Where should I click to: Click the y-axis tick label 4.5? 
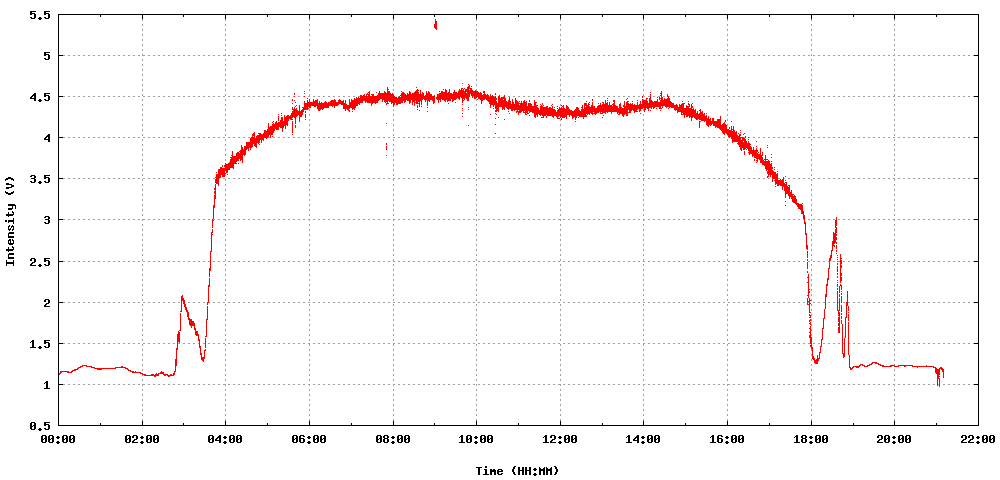pos(41,97)
